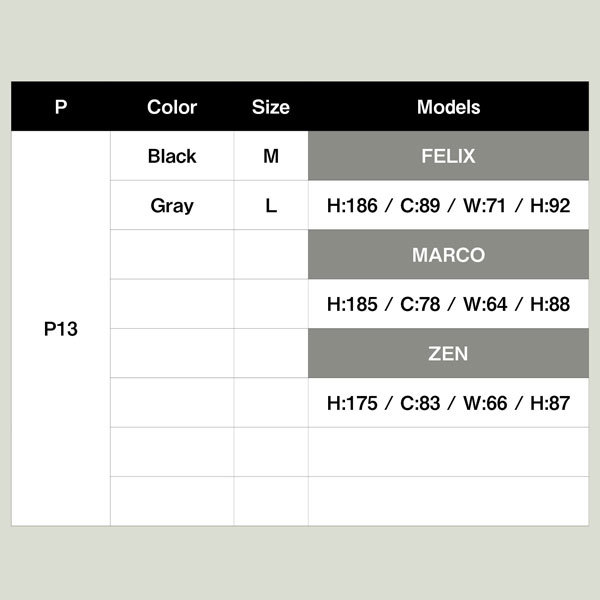This screenshot has width=600, height=600.
Task: Click the H:175 measurements row for Zen
Action: coord(448,403)
